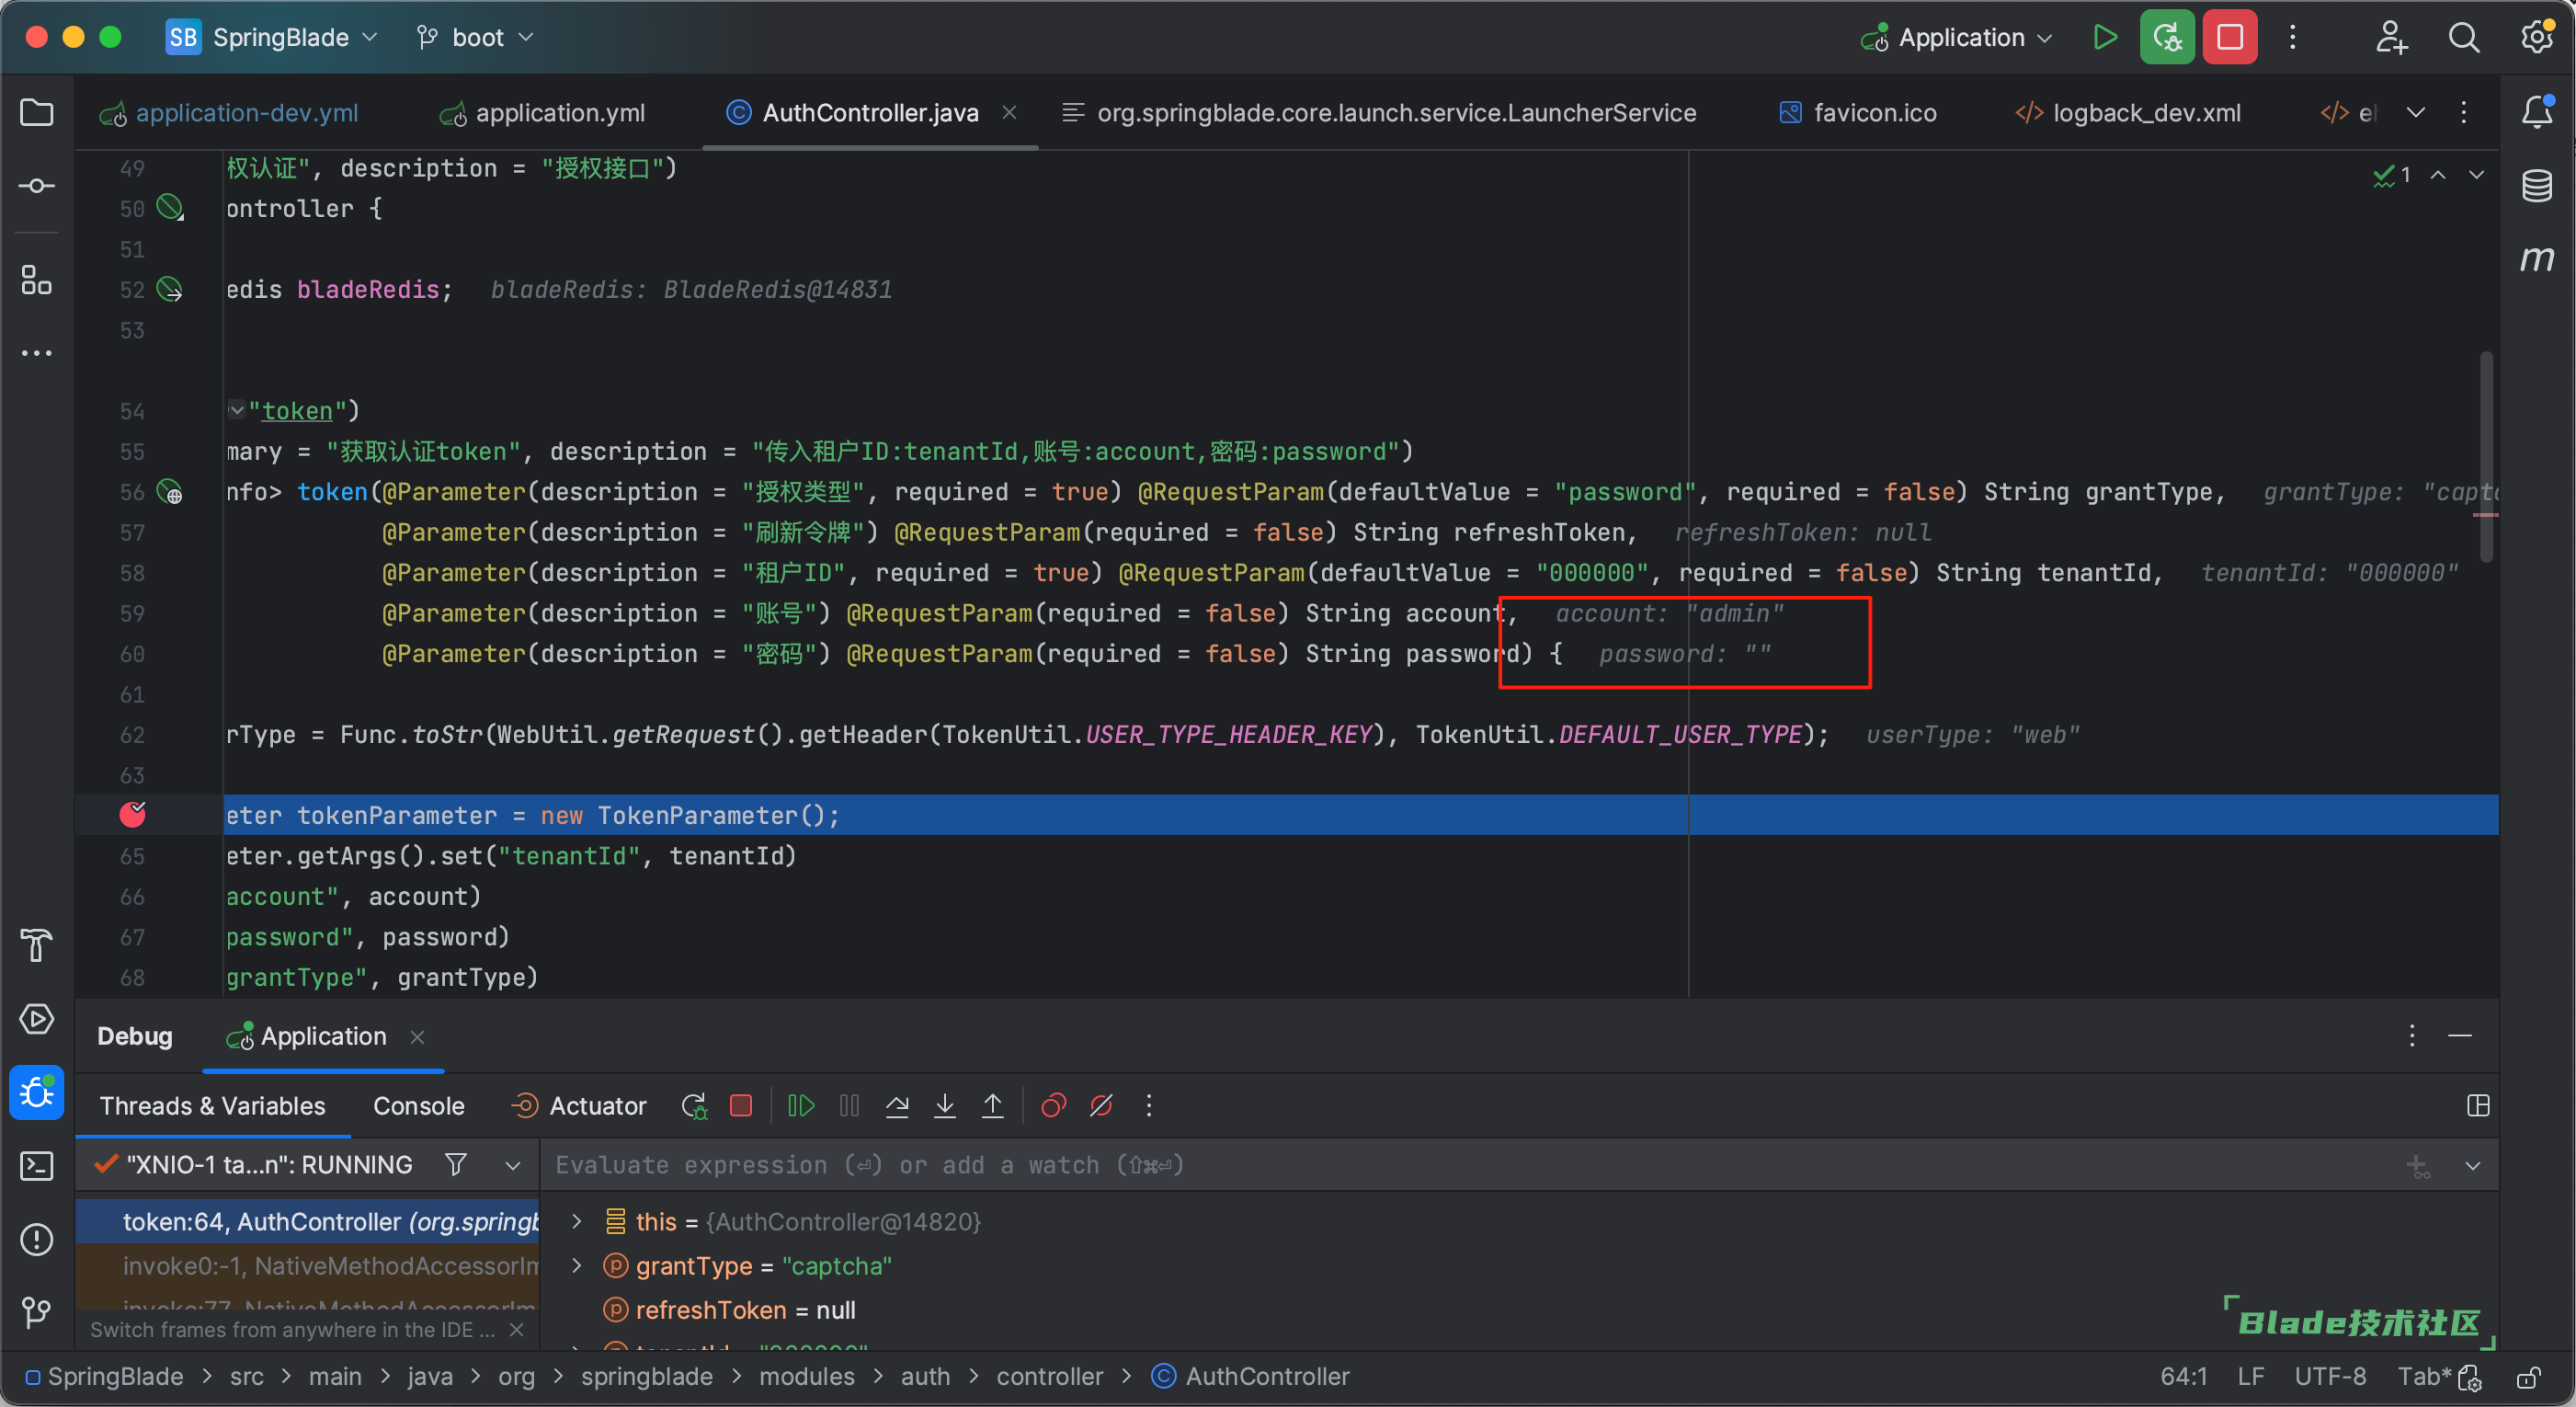
Task: Toggle Mute Breakpoints in debug toolbar
Action: point(1101,1106)
